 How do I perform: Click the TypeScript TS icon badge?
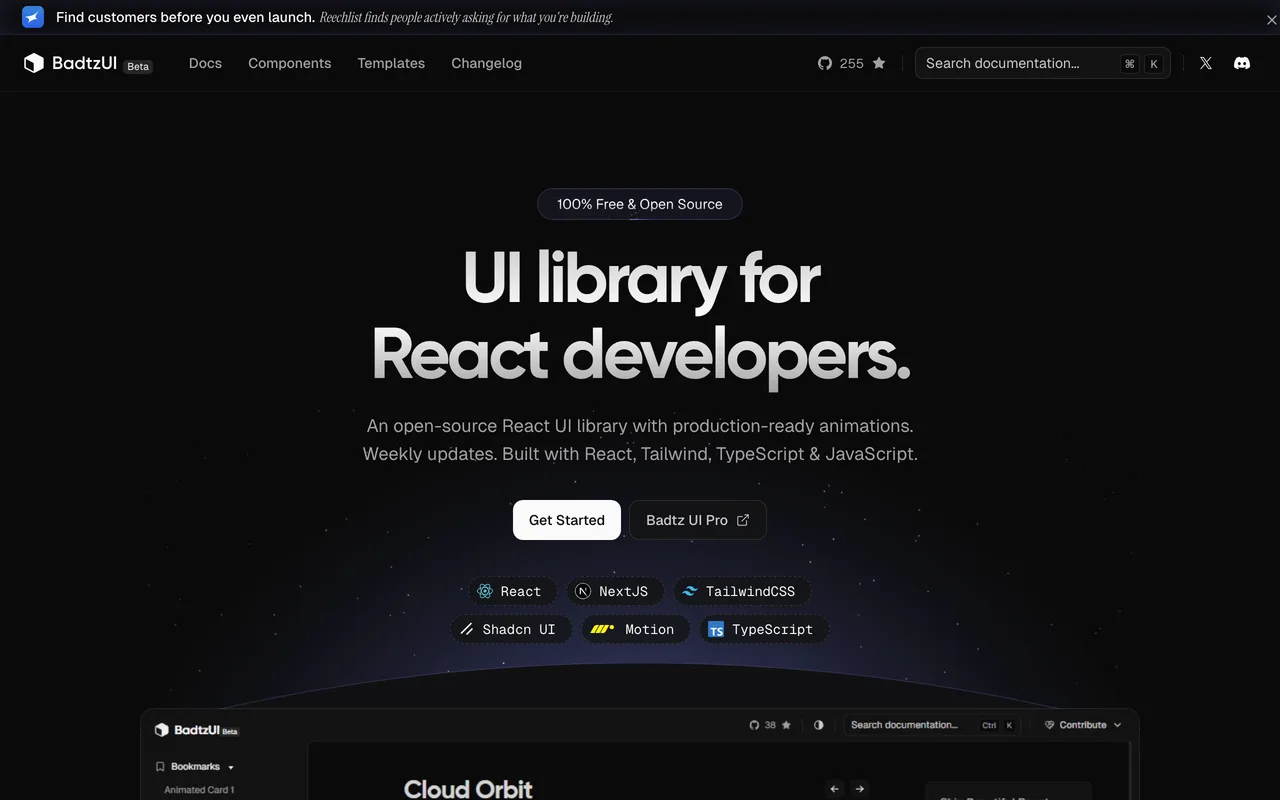tap(716, 629)
